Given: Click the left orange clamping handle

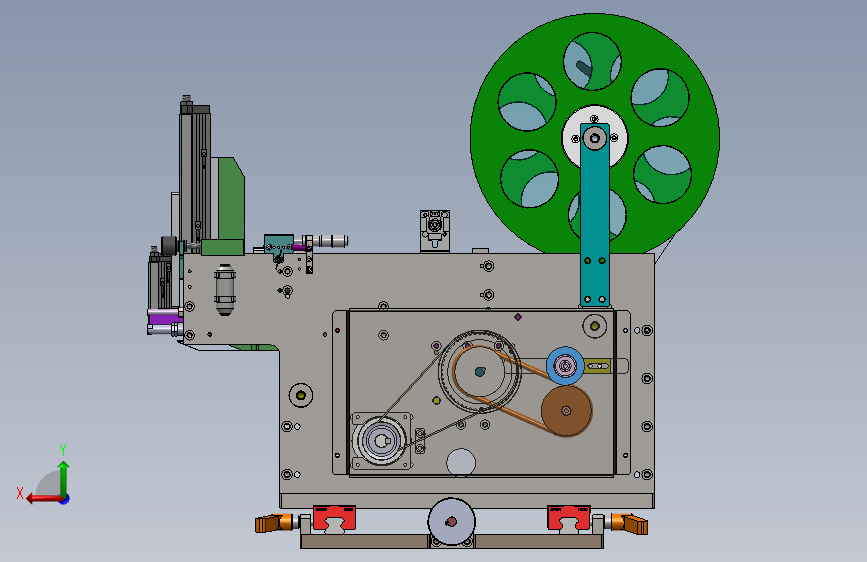Looking at the screenshot, I should pos(274,523).
